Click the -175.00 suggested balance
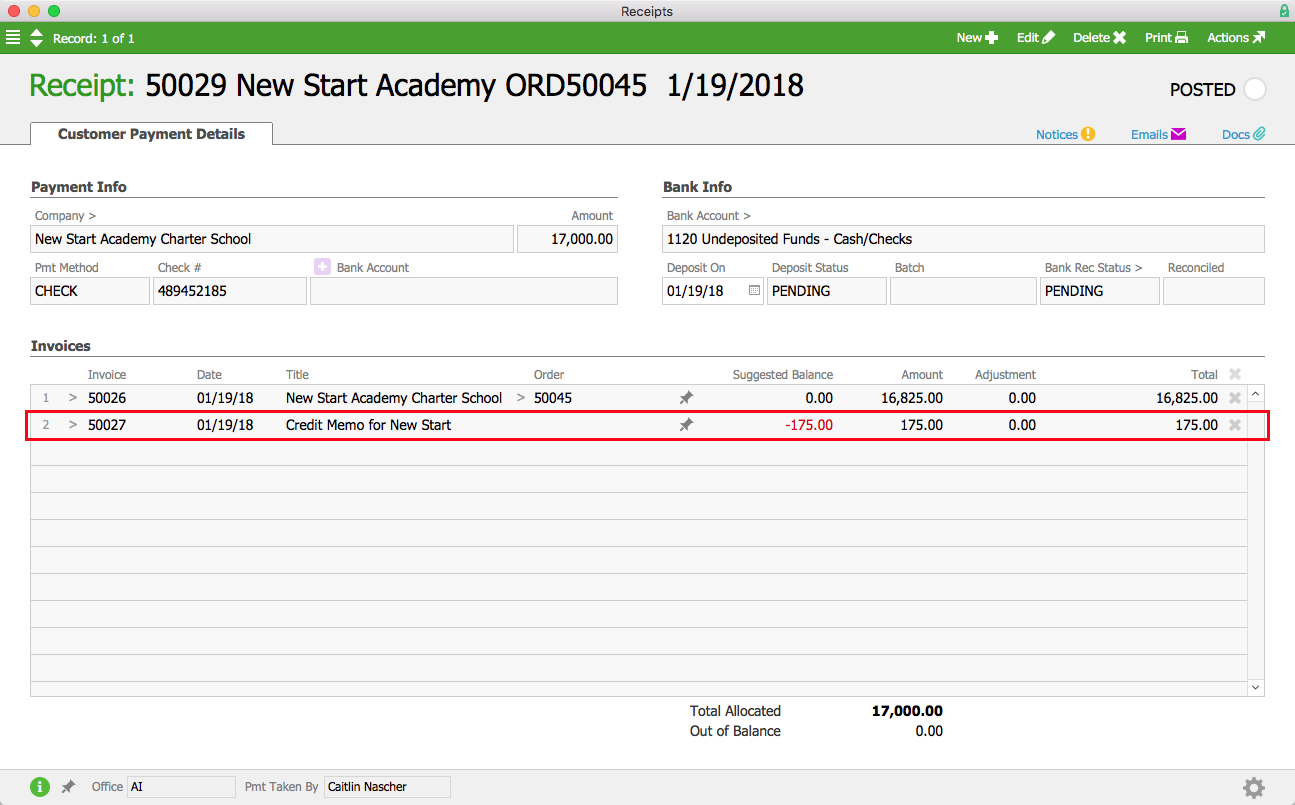This screenshot has width=1295, height=805. [809, 425]
